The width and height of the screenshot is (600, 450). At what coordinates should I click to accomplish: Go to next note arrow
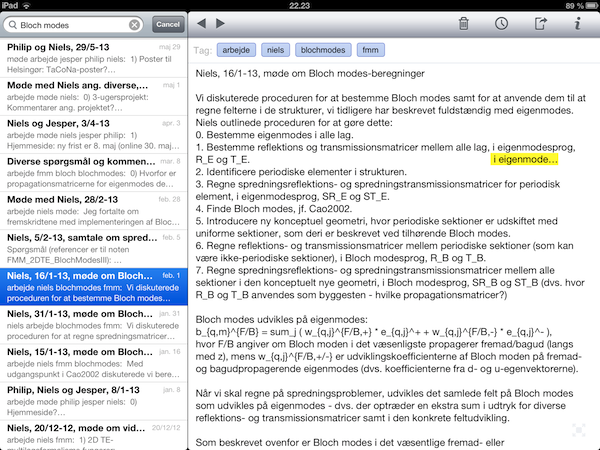[220, 23]
